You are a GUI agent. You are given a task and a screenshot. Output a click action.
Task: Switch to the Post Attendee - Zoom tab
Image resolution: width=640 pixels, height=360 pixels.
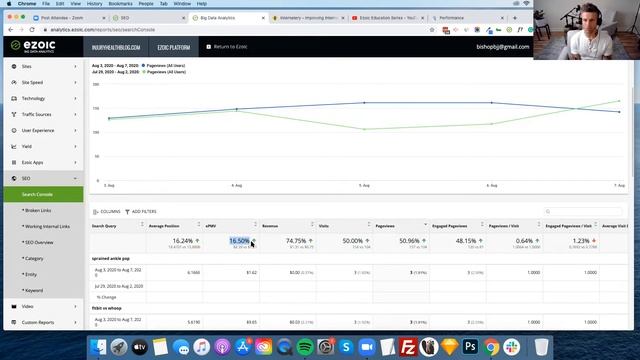click(69, 18)
